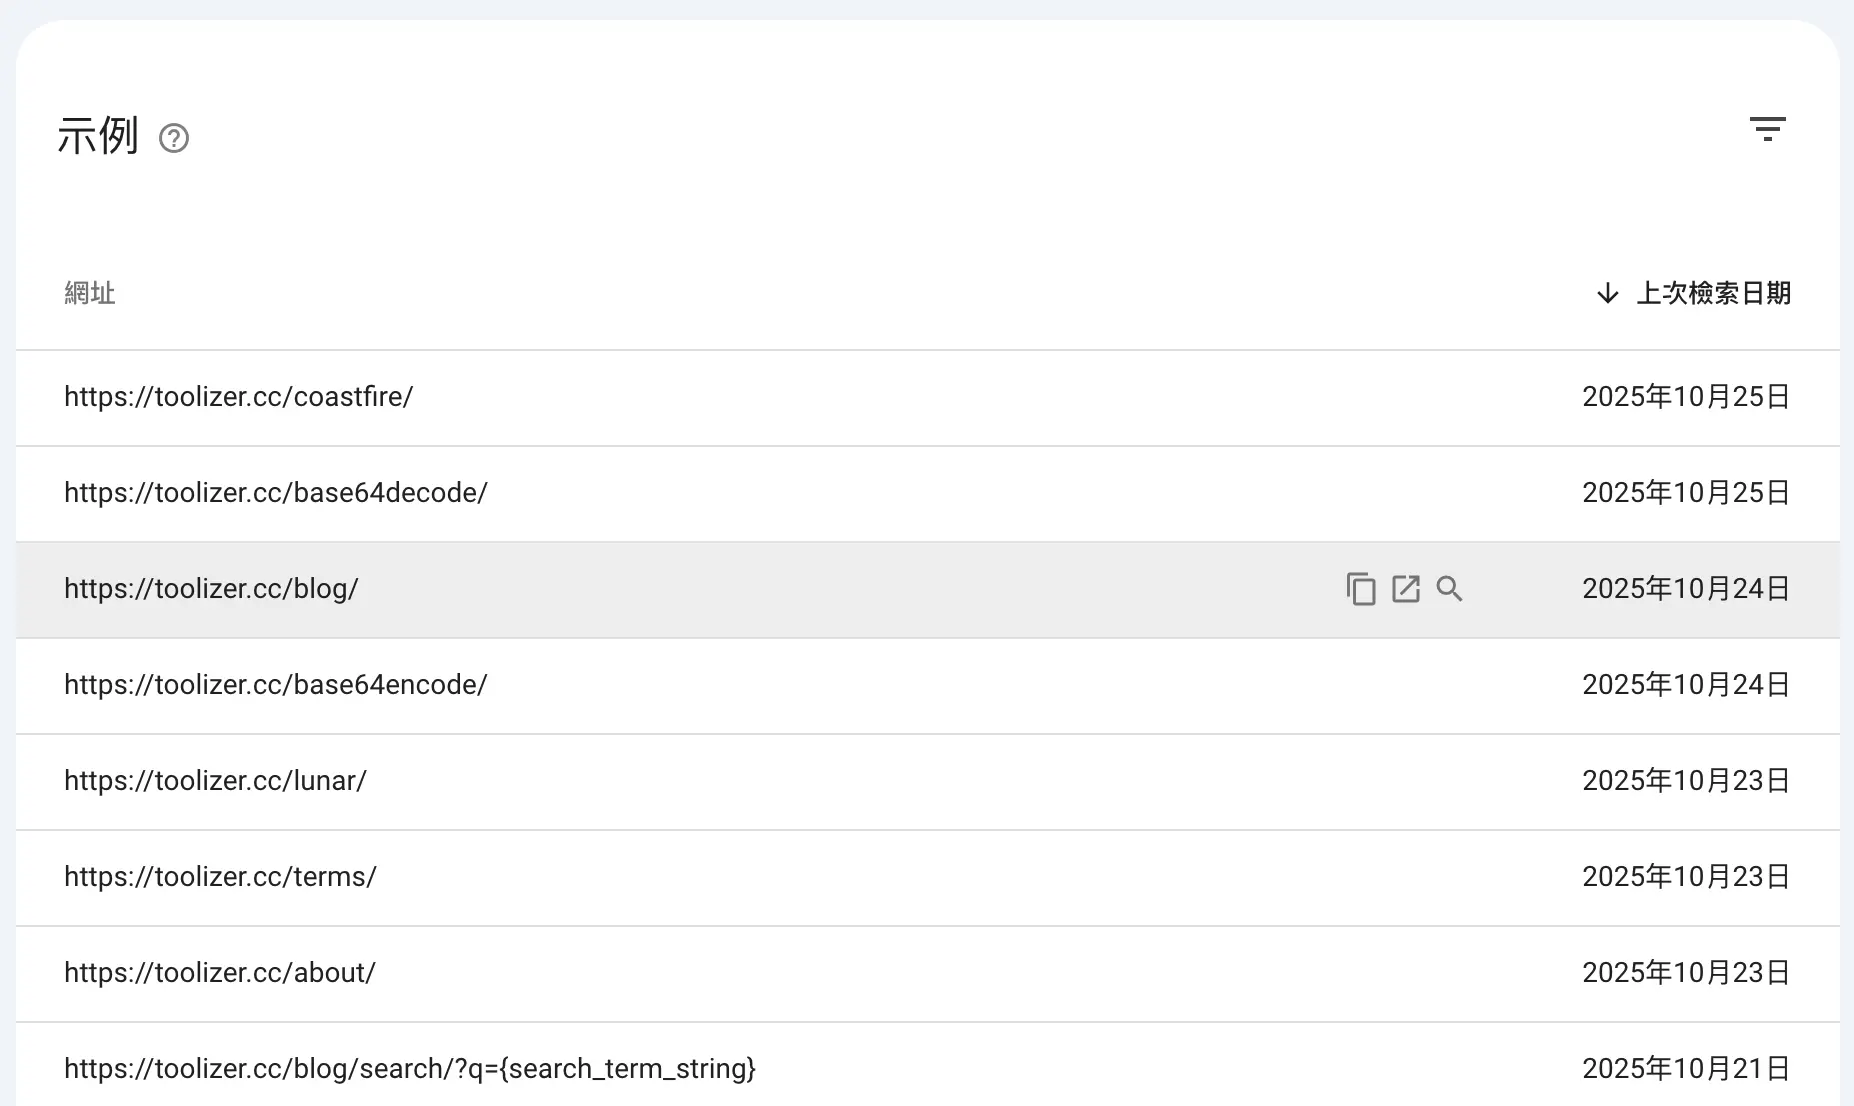Copy the blog URL with copy icon
Viewport: 1854px width, 1106px height.
(x=1360, y=589)
